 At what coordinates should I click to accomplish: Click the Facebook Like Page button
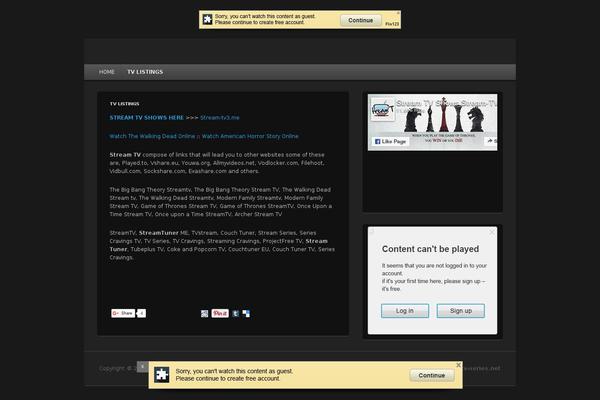tap(390, 141)
